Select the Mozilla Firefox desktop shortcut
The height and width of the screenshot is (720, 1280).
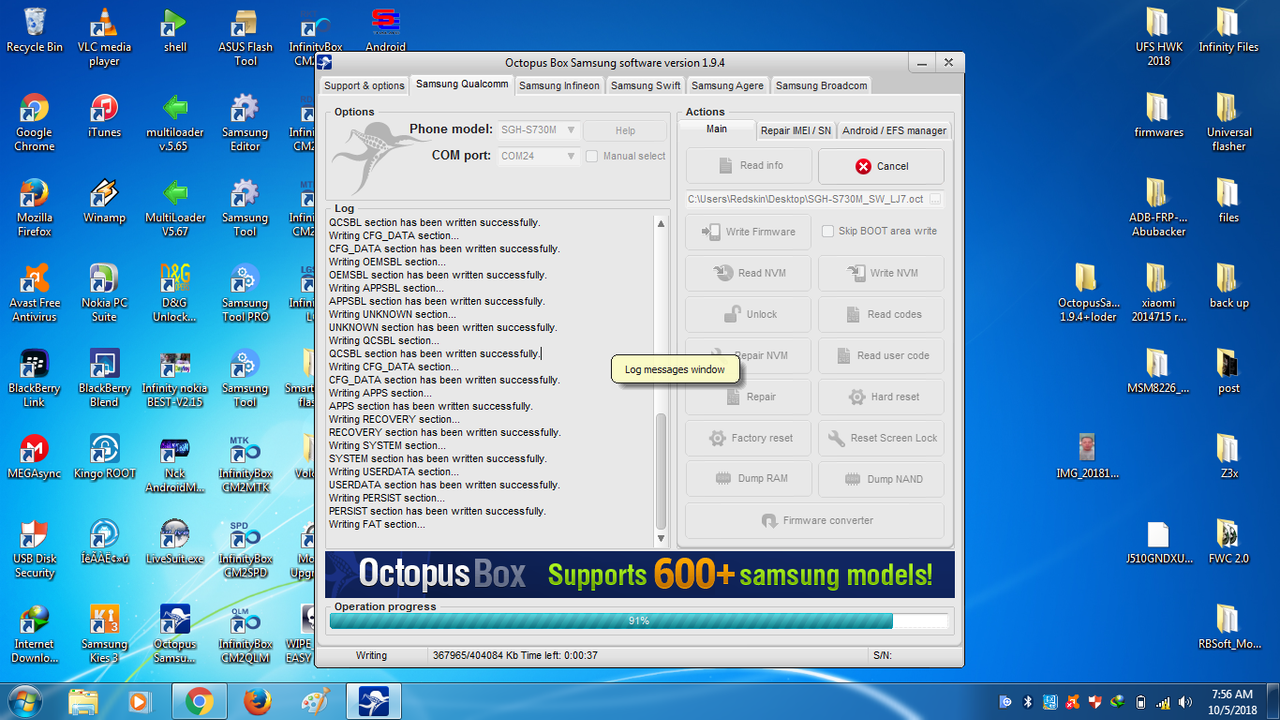[x=34, y=208]
